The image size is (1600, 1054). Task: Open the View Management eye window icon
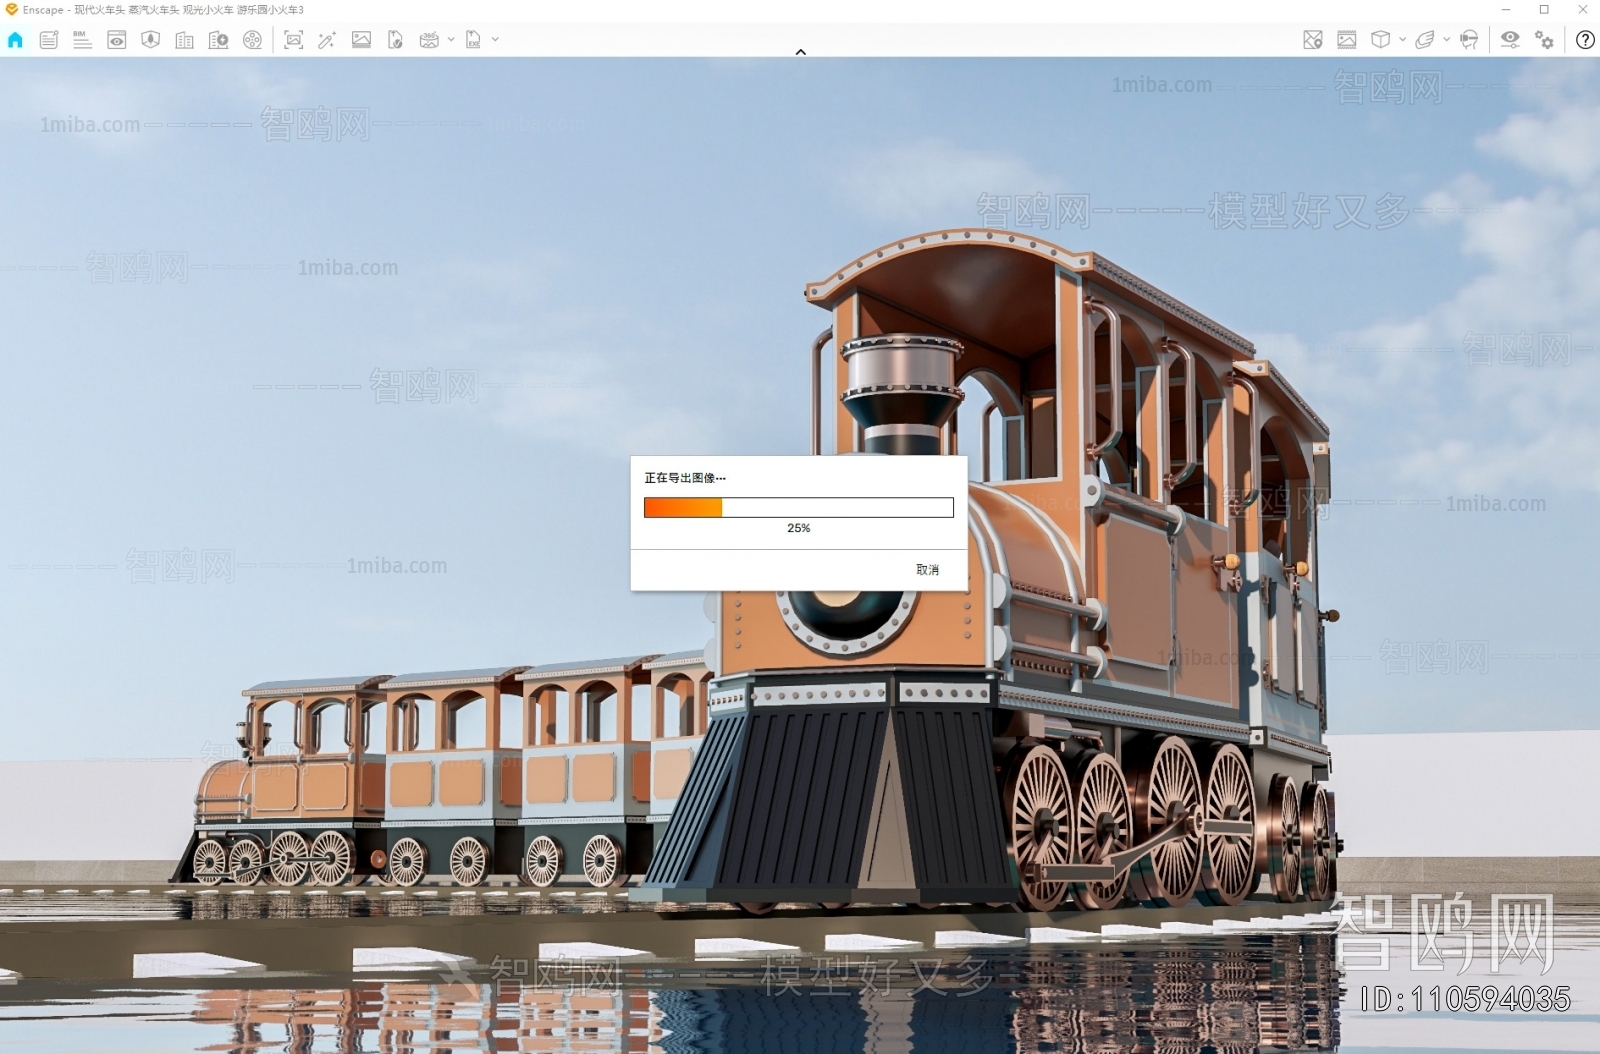coord(117,40)
